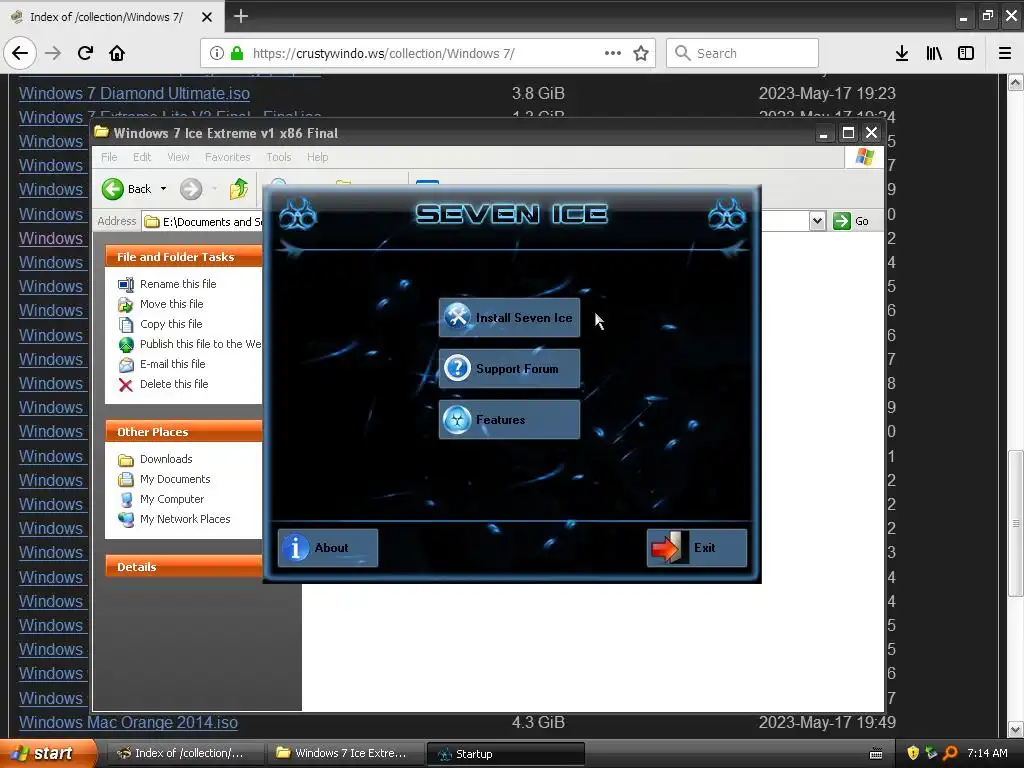Toggle the browser sidebar icon
This screenshot has width=1024, height=768.
click(966, 53)
